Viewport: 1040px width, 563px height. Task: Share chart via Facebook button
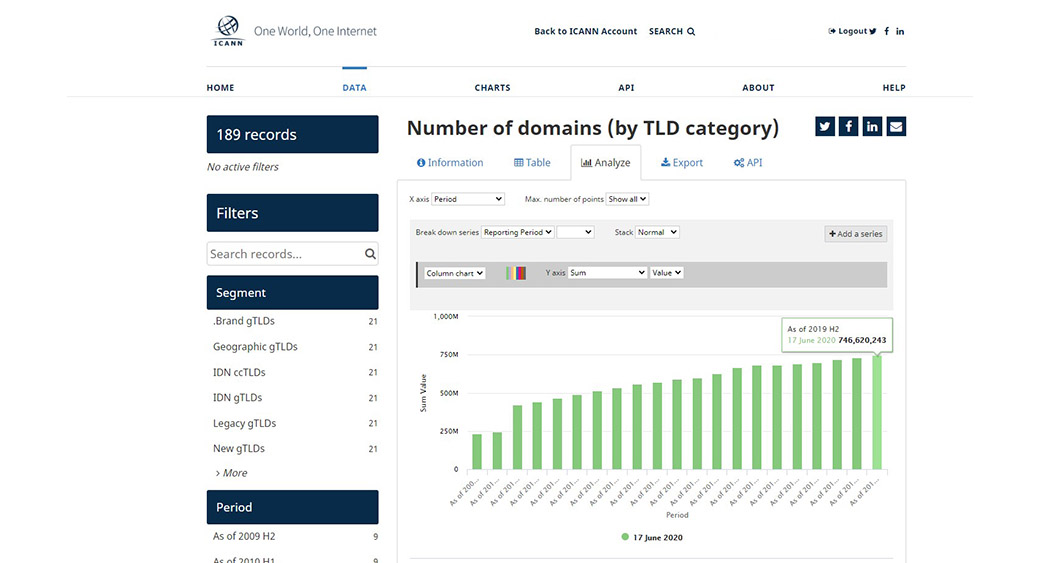849,126
